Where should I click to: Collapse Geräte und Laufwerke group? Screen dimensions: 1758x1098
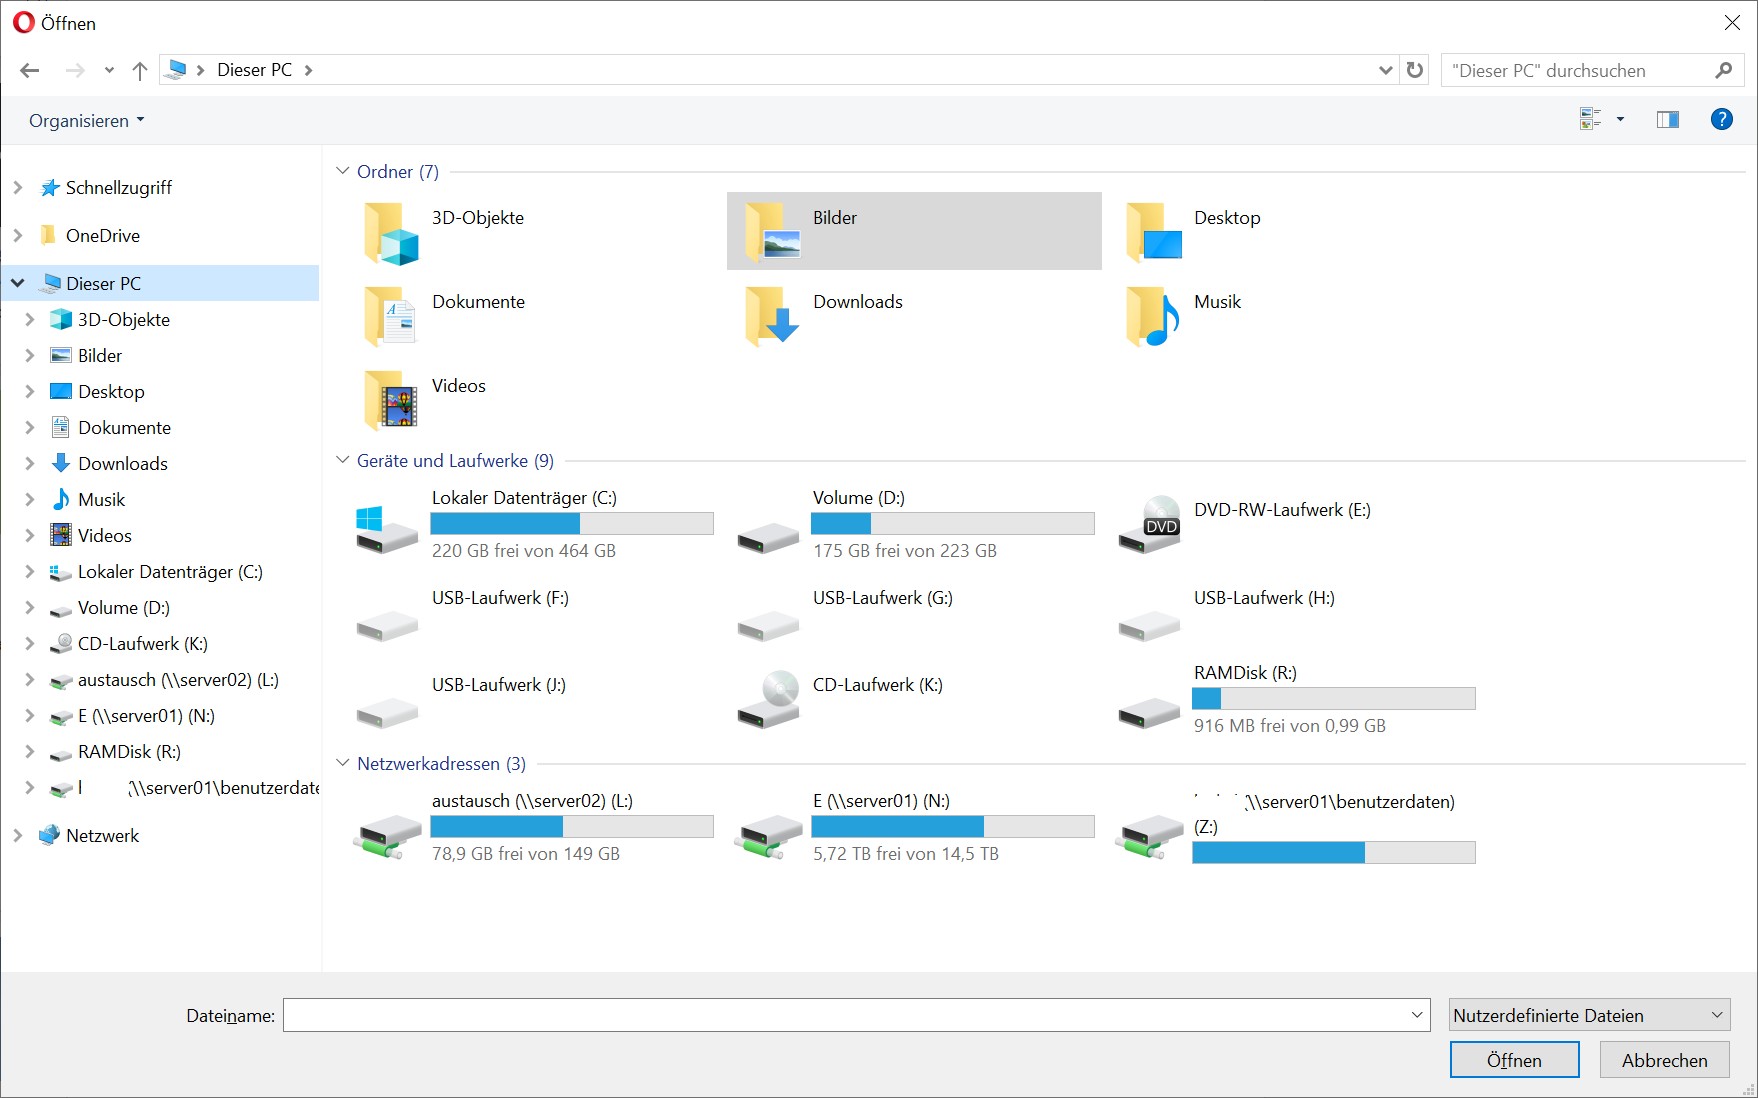click(343, 460)
